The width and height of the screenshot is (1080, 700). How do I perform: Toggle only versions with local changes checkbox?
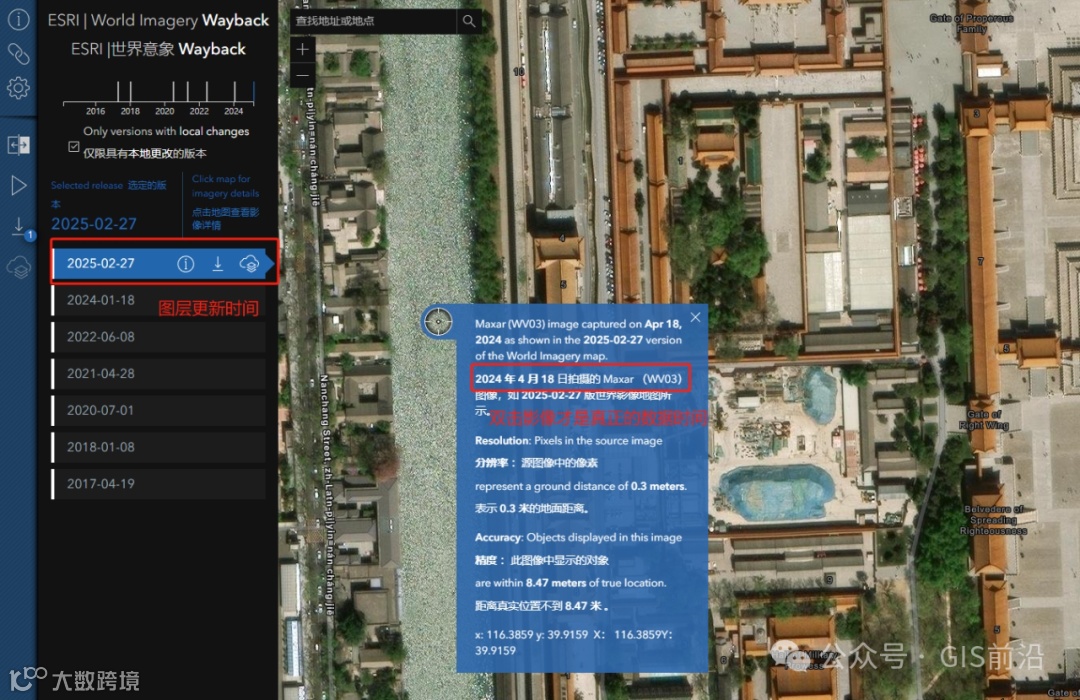[74, 147]
